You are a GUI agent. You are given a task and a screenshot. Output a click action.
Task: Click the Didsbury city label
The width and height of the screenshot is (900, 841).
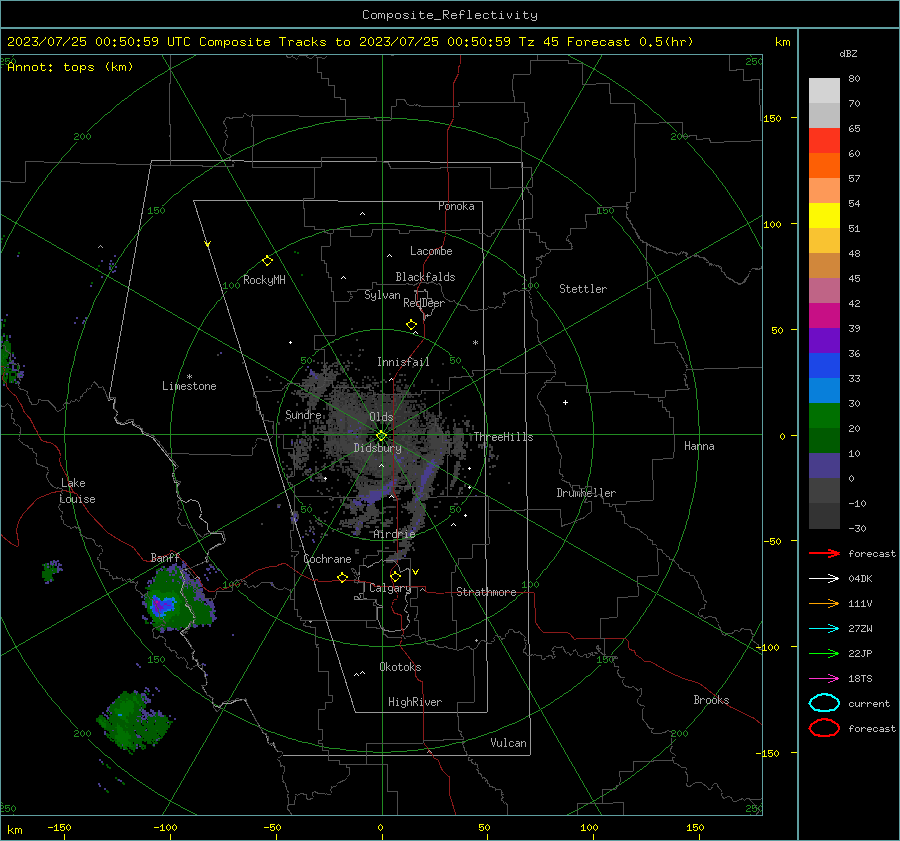(x=378, y=448)
